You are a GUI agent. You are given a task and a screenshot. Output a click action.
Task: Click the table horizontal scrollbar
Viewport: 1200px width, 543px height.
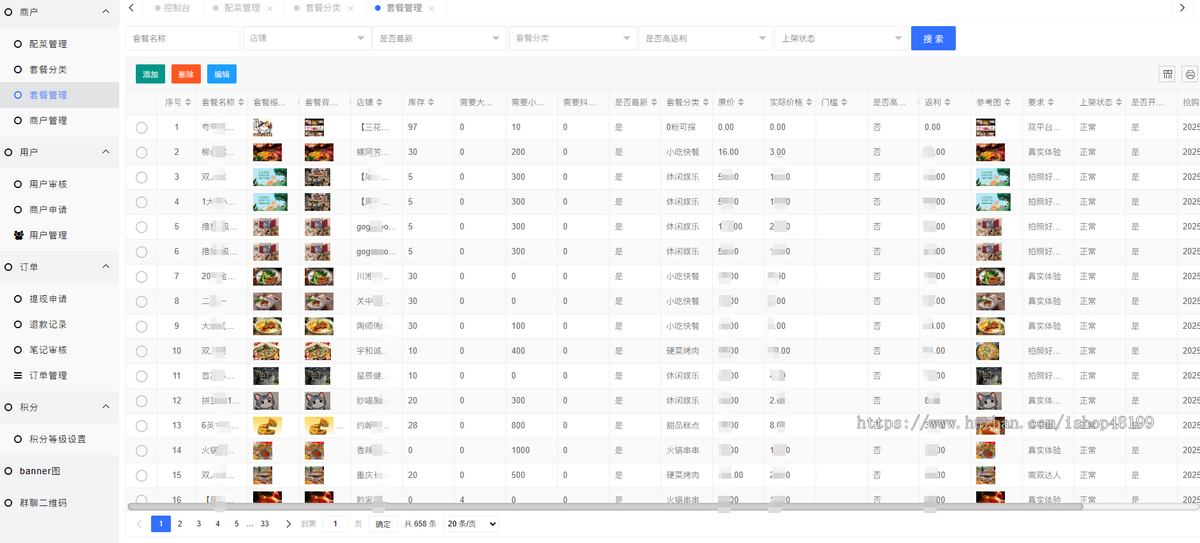[605, 507]
